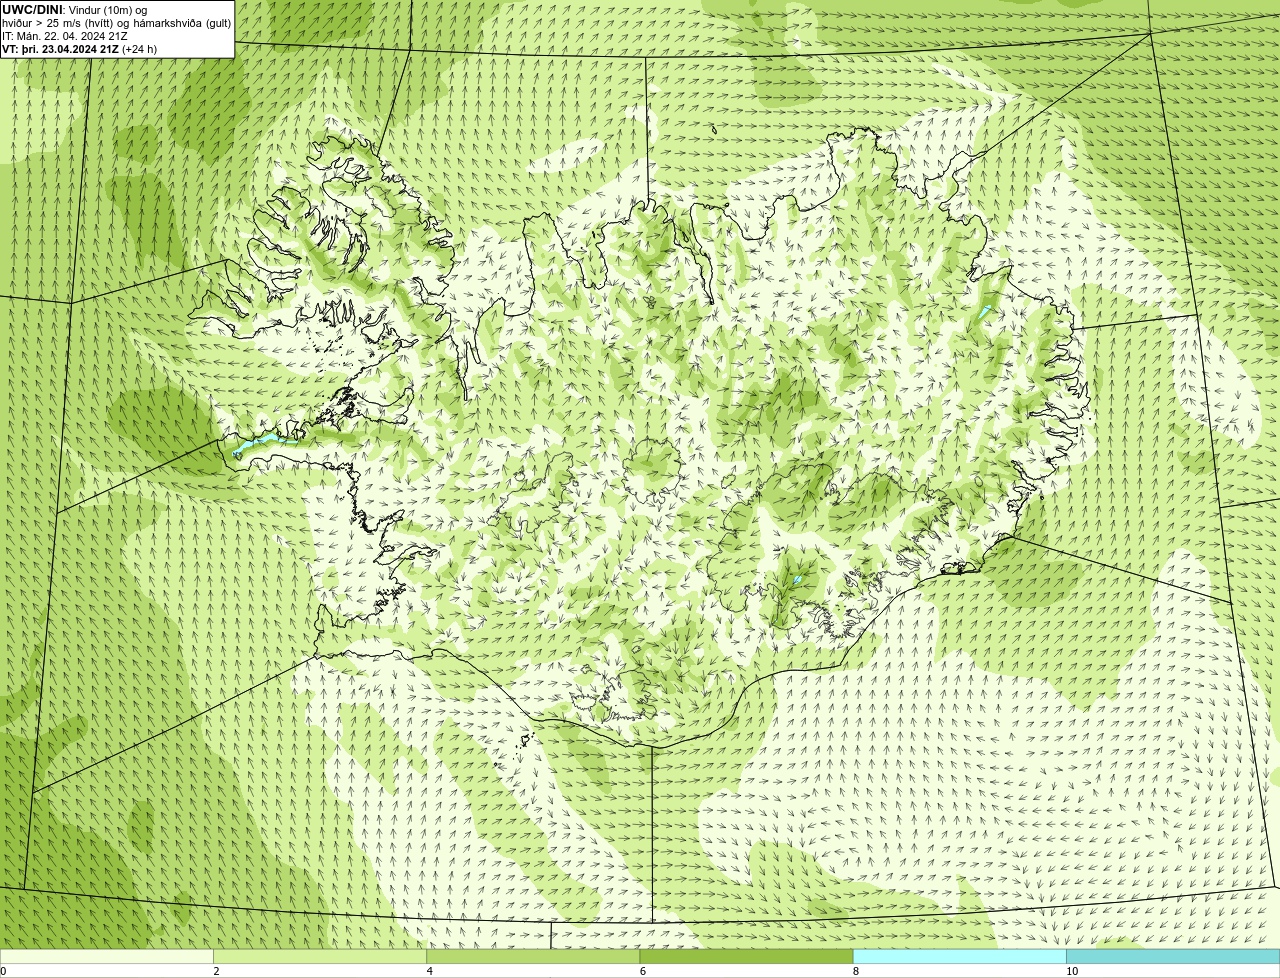Image resolution: width=1280 pixels, height=978 pixels.
Task: Click the title line "UWC/DINI: Vindur (10m) og"
Action: pos(75,10)
